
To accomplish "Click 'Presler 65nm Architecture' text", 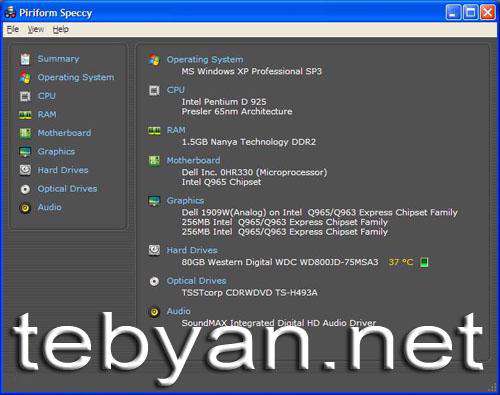I will pos(237,112).
